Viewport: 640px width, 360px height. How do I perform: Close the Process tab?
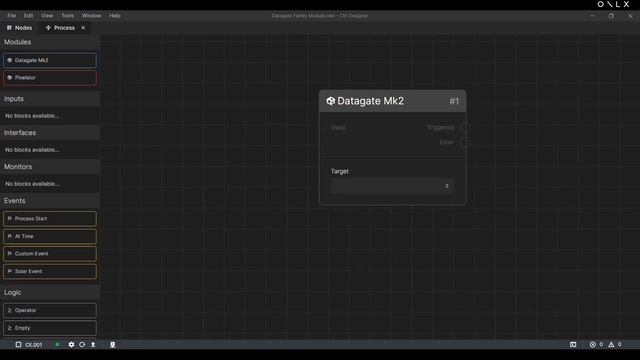tap(83, 28)
